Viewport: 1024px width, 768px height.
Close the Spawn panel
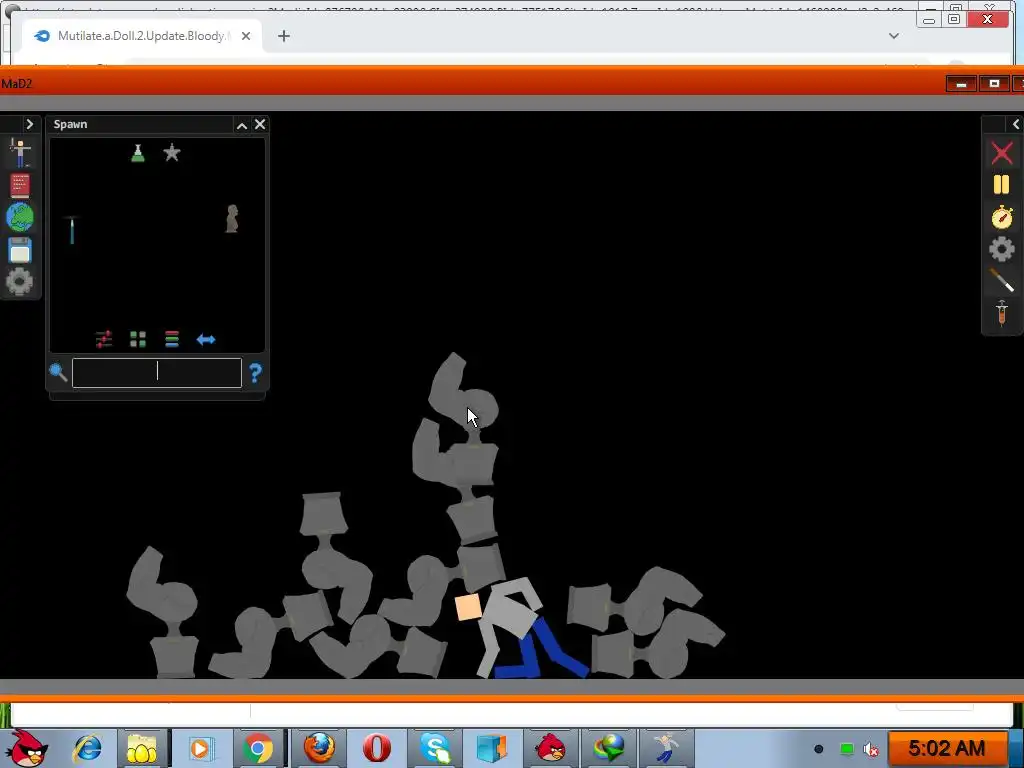[x=260, y=124]
